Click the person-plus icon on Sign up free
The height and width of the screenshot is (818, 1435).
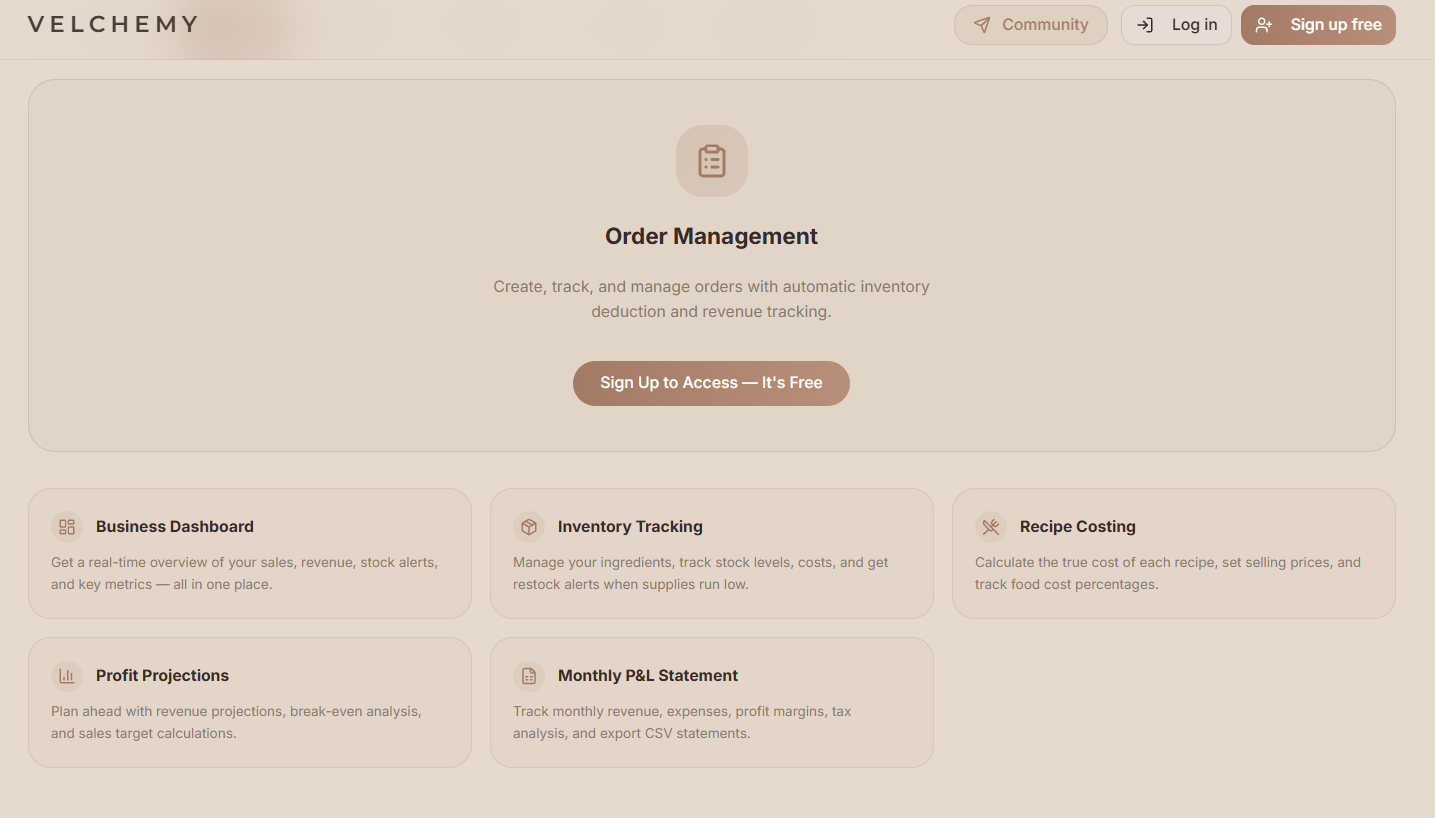tap(1264, 25)
